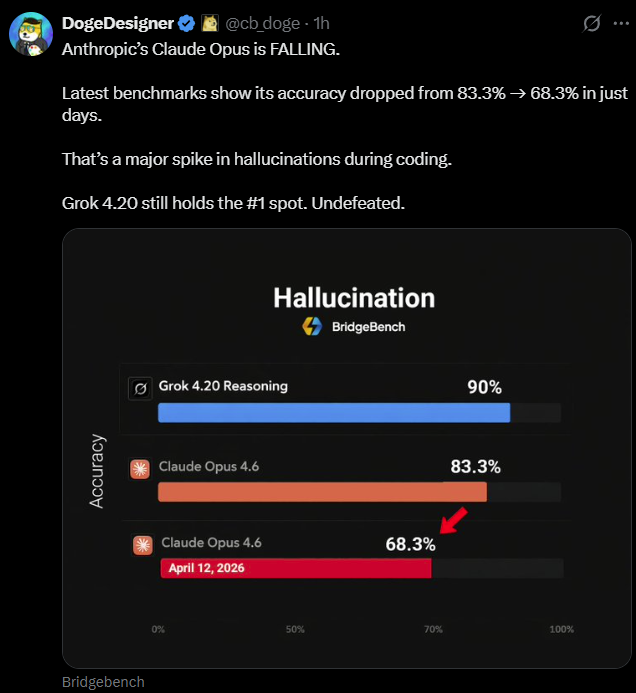Open the three-dot more options menu
Screen dimensions: 636x693
pos(621,23)
